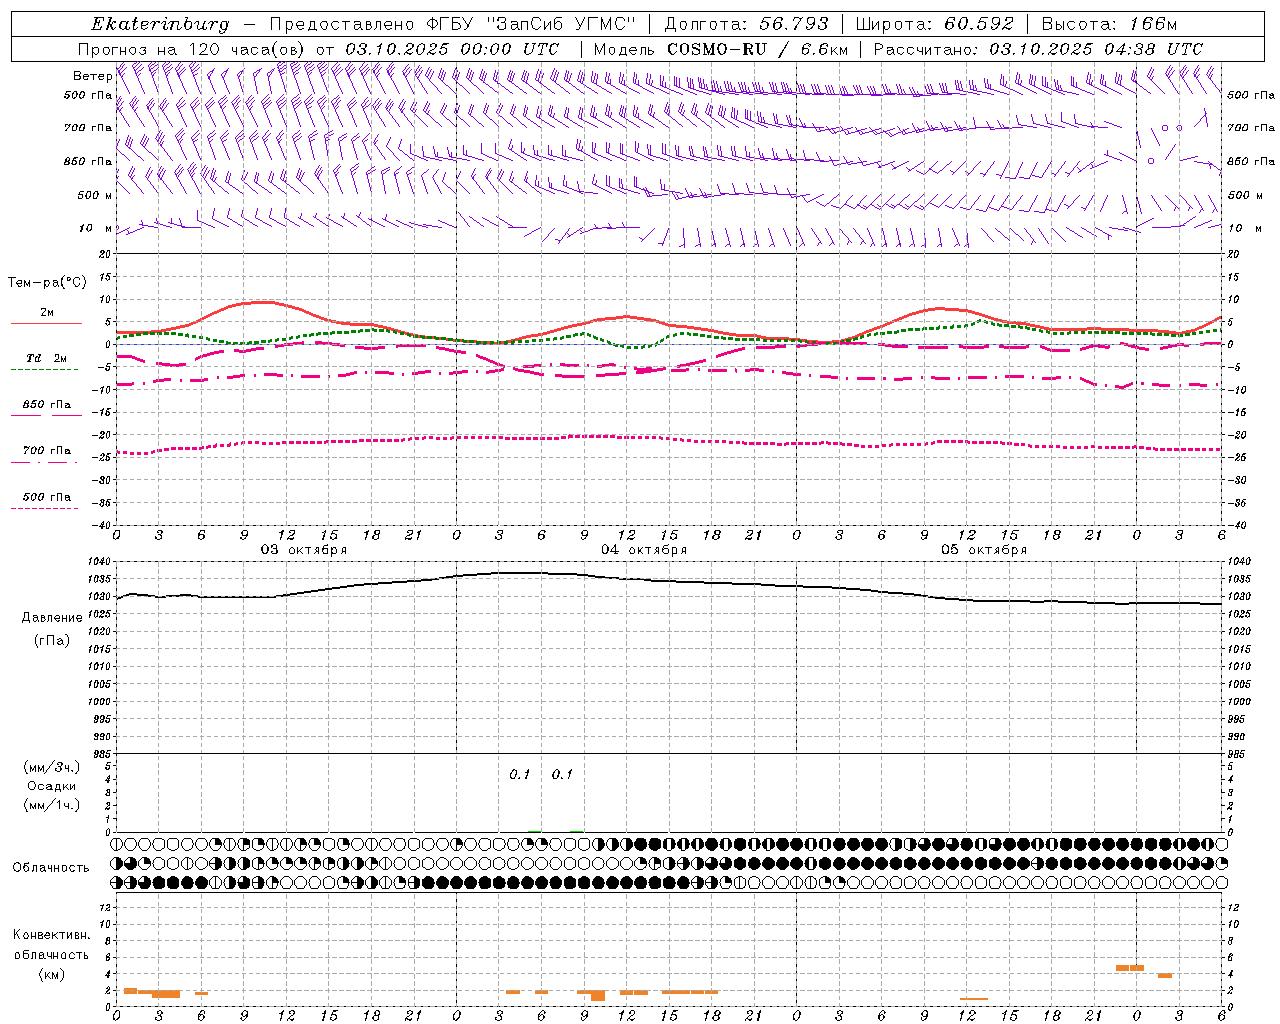The height and width of the screenshot is (1024, 1280).
Task: Click the 'Рассчитано: 03.10.2025 04:38 UTC' timestamp
Action: click(1038, 49)
